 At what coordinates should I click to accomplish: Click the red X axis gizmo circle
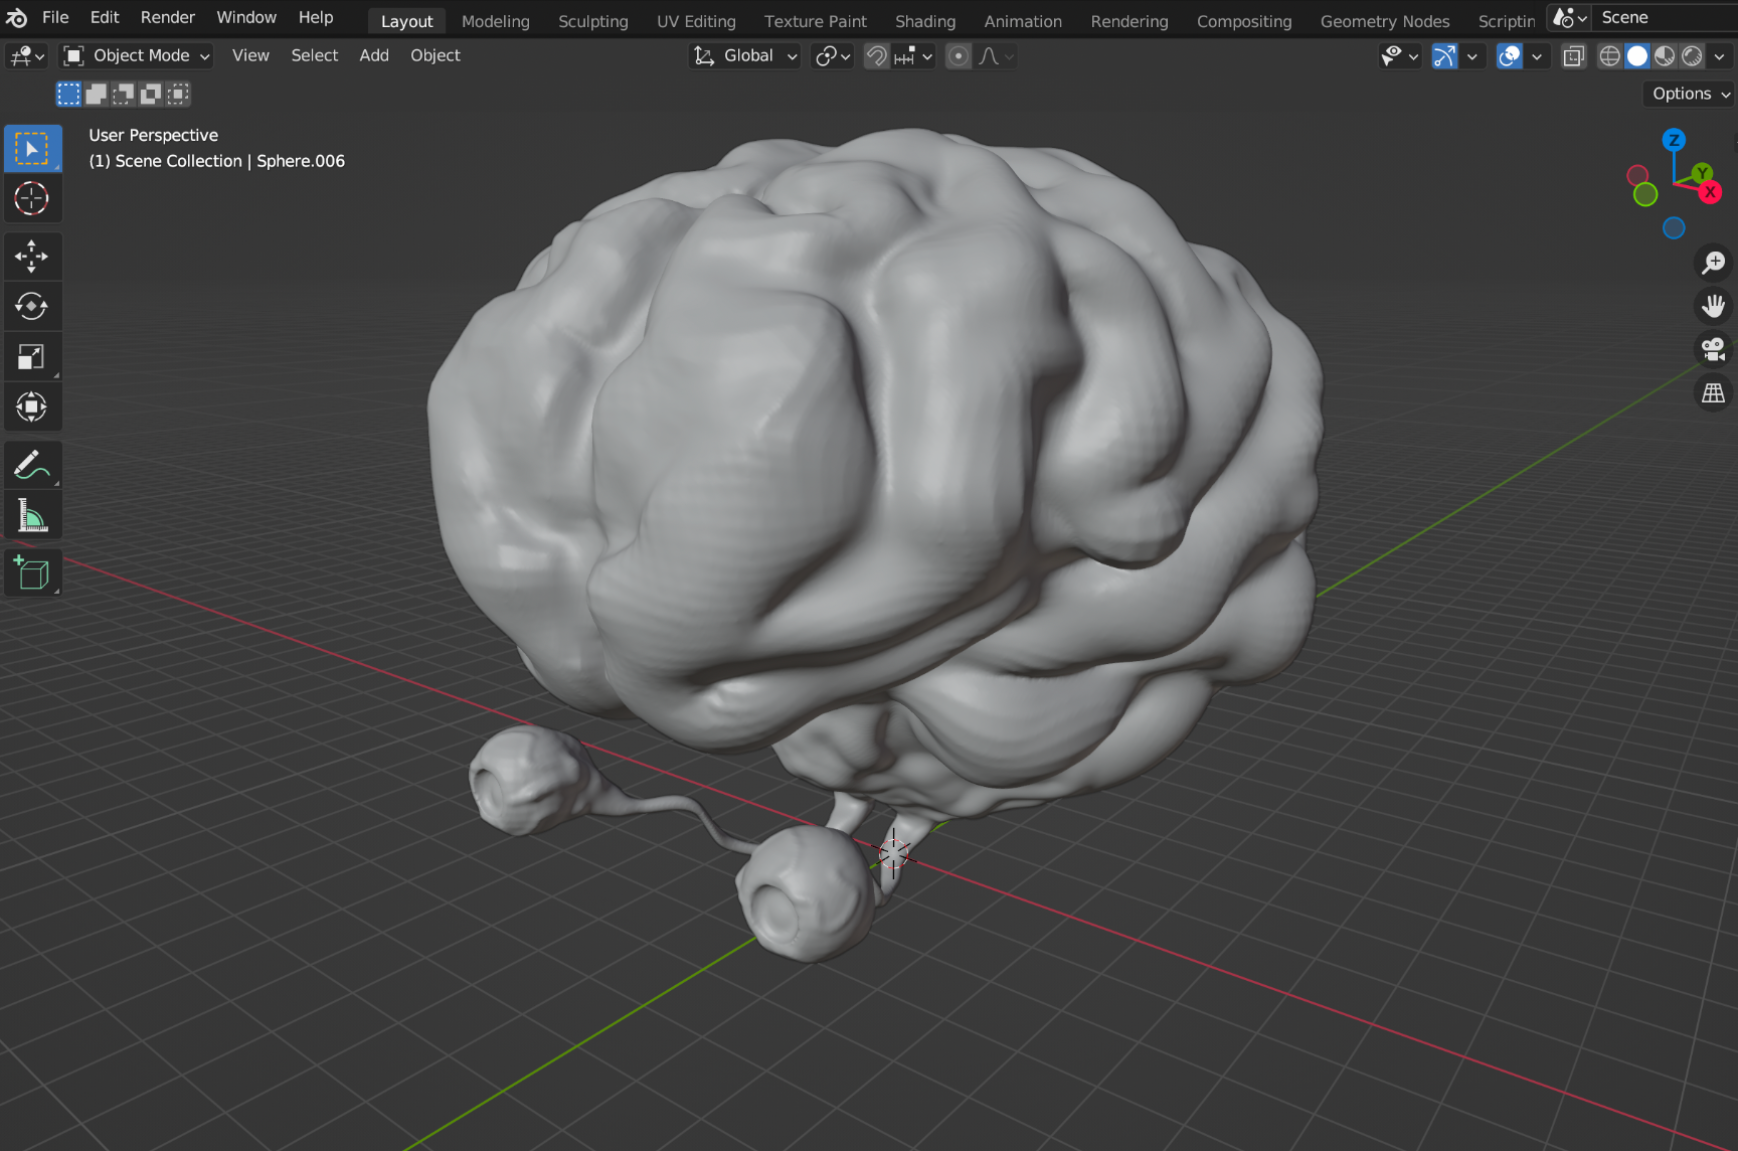pos(1710,192)
